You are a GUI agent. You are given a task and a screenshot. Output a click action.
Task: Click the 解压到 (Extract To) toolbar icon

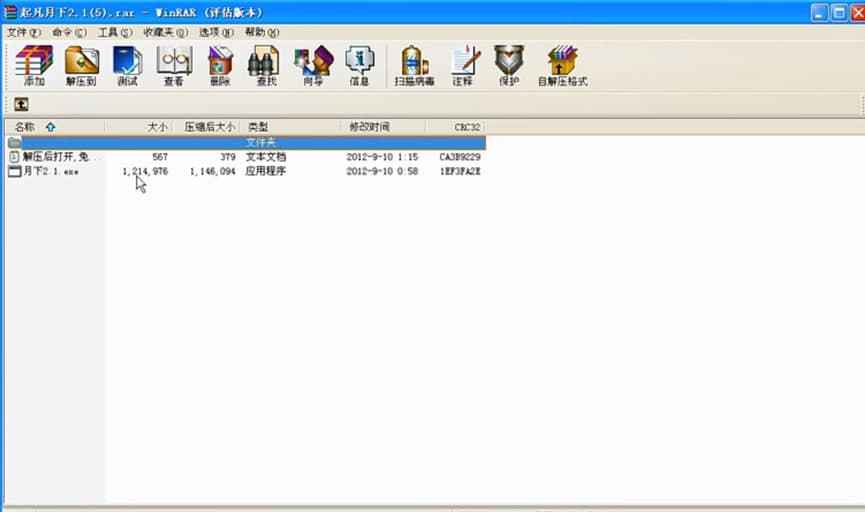[x=82, y=65]
